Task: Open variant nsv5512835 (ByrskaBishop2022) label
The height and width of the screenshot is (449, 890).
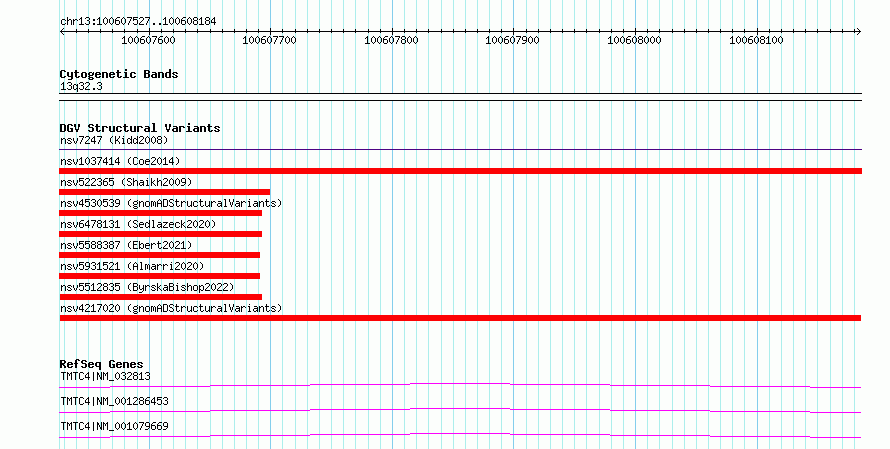Action: click(x=147, y=287)
